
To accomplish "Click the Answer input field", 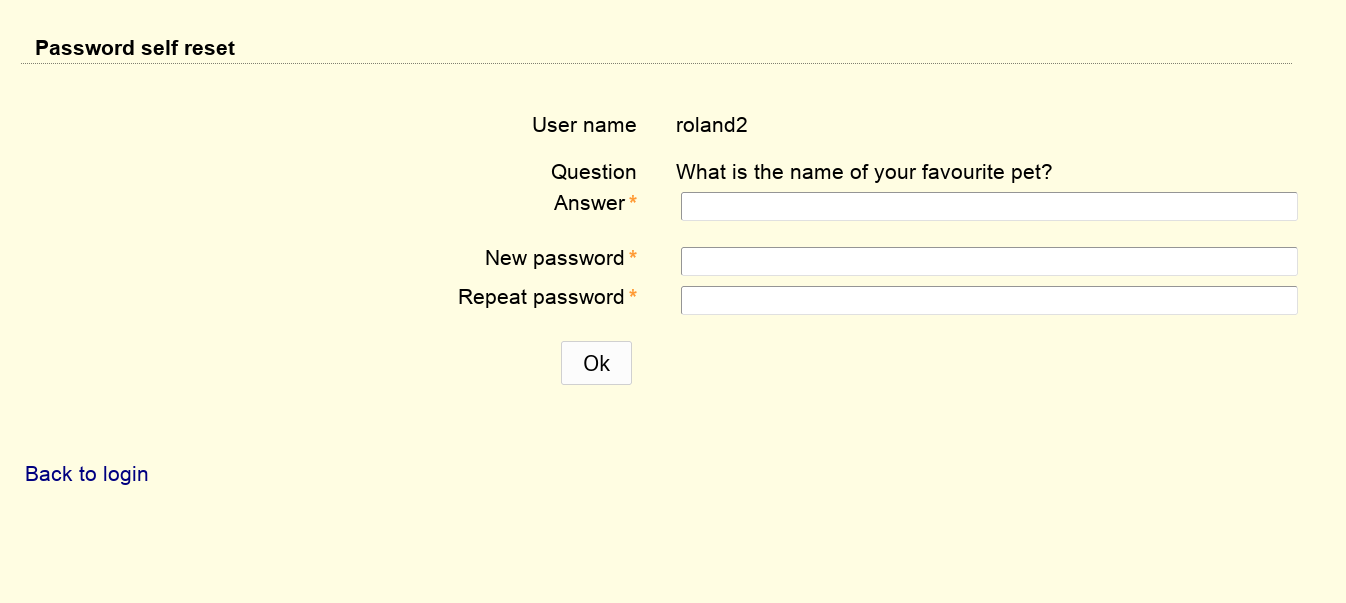I will pos(989,207).
